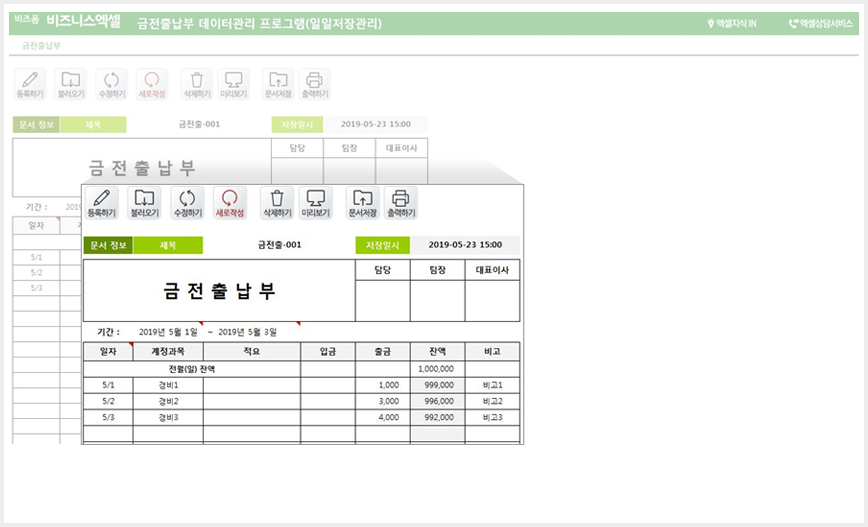Click balance cell 999,000
This screenshot has height=527, width=868.
point(437,385)
